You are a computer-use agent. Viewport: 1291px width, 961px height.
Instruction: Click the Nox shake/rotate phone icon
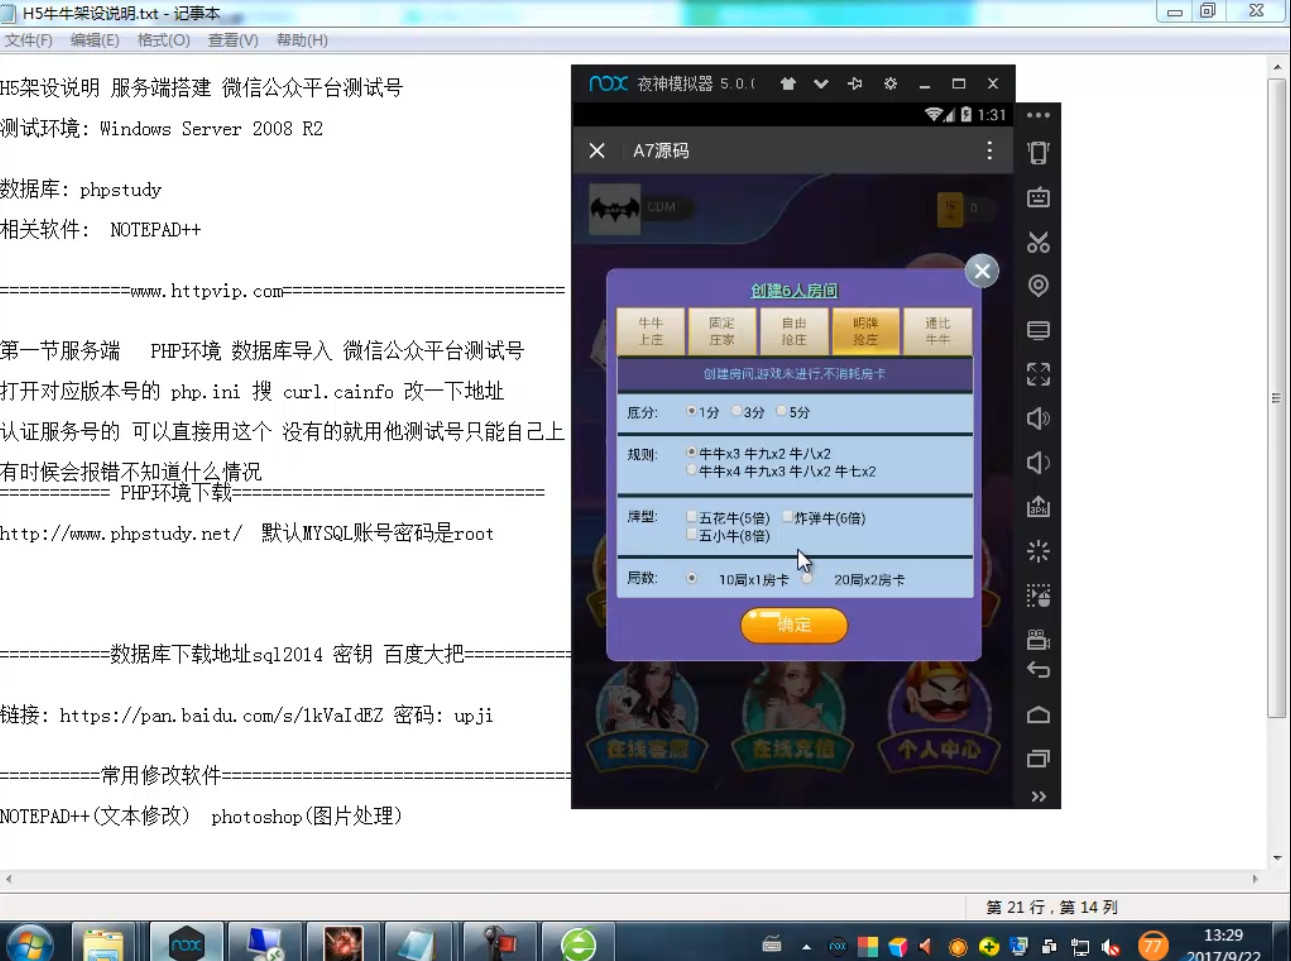click(x=1038, y=153)
